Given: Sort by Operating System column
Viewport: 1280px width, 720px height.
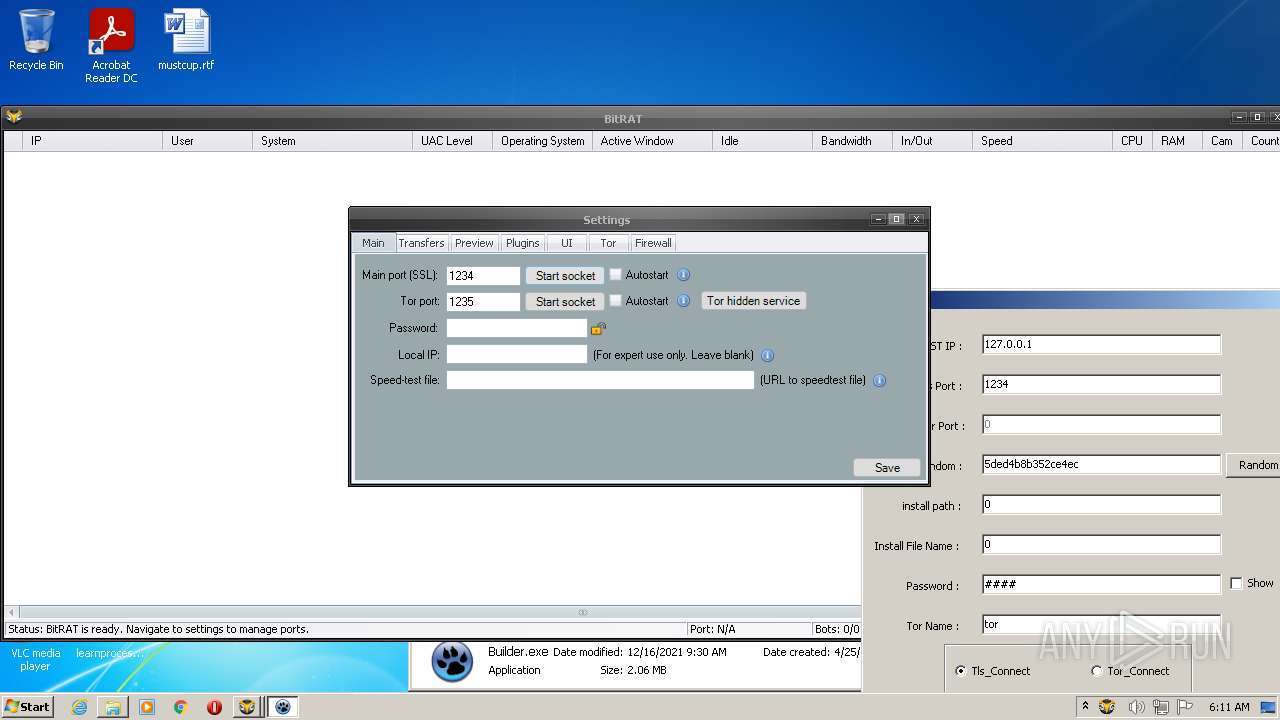Looking at the screenshot, I should [542, 141].
